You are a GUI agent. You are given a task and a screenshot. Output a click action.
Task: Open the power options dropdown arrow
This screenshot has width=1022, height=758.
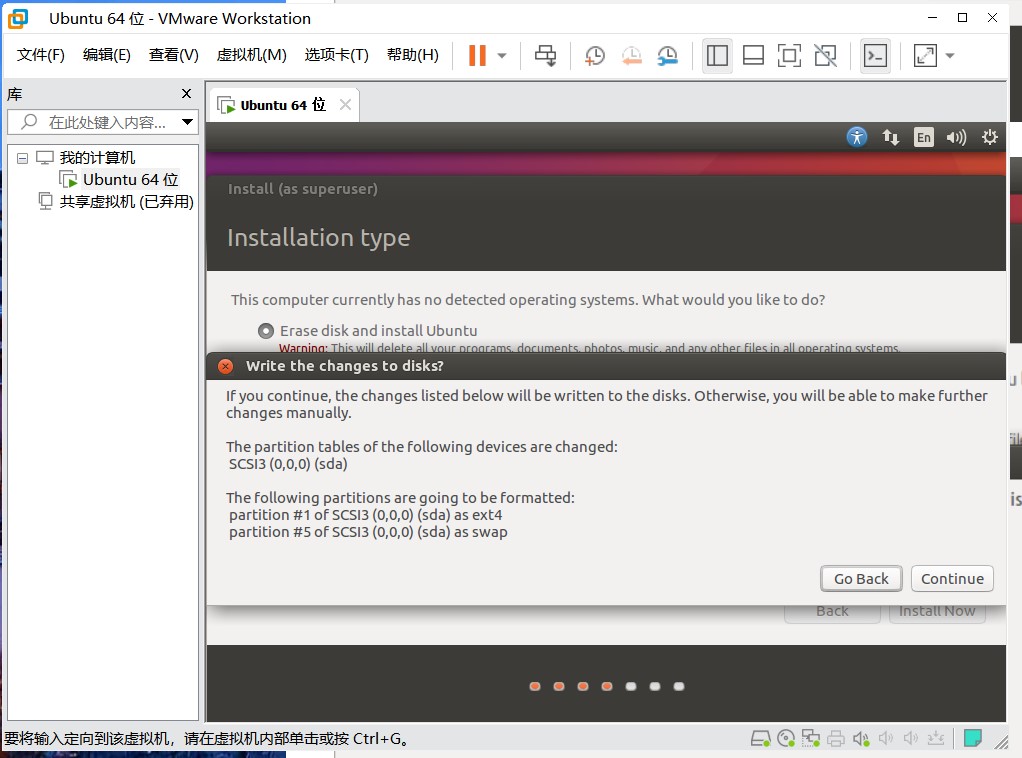502,56
